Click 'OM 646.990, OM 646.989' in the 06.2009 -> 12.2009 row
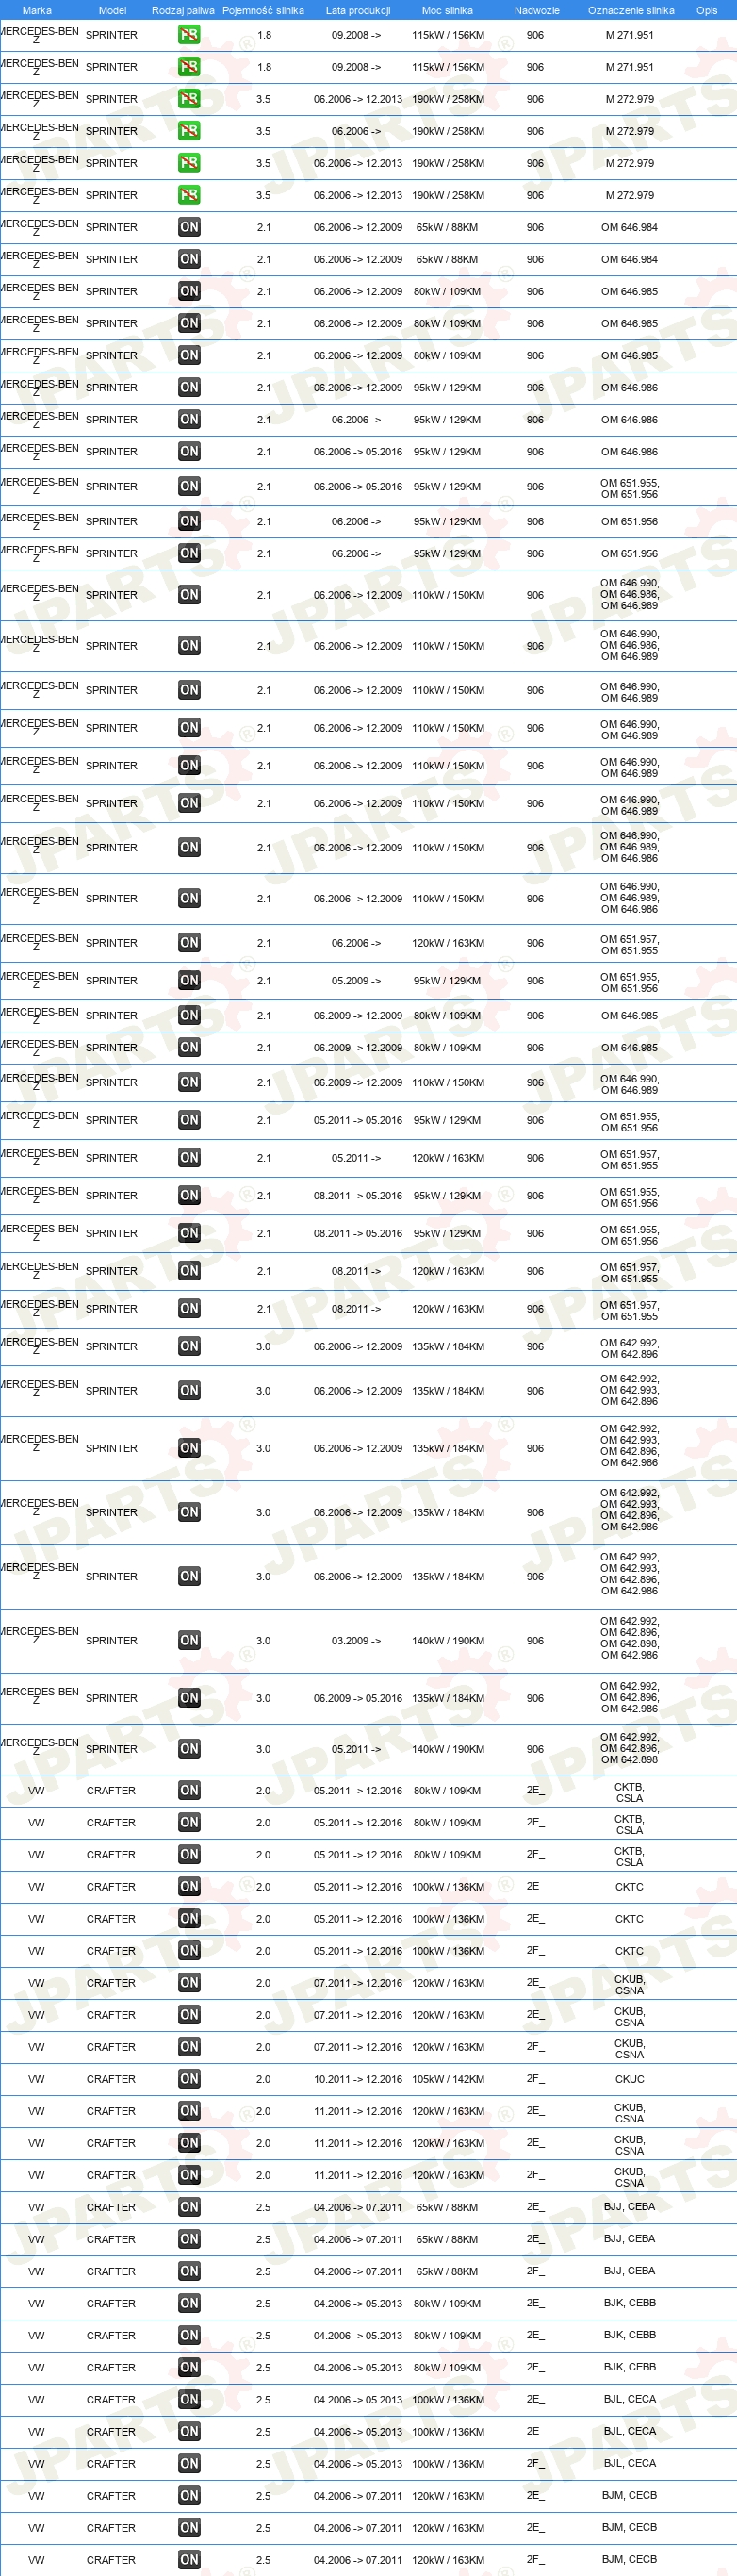The height and width of the screenshot is (2576, 737). (630, 1085)
